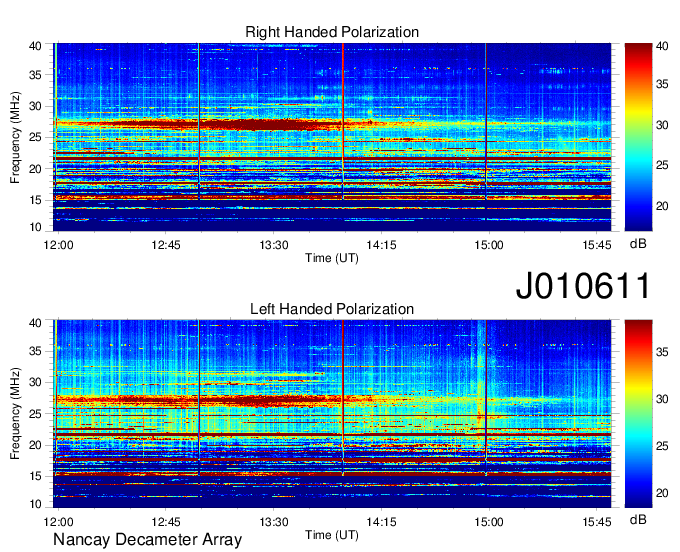
Task: Click the 35 frequency tick of Right Handed plot
Action: coord(35,75)
